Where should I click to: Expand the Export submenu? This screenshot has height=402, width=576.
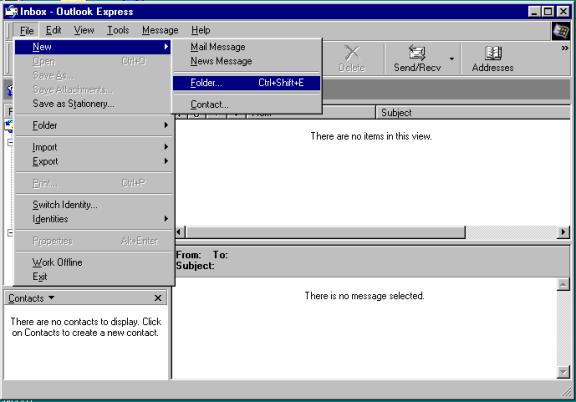tap(93, 161)
